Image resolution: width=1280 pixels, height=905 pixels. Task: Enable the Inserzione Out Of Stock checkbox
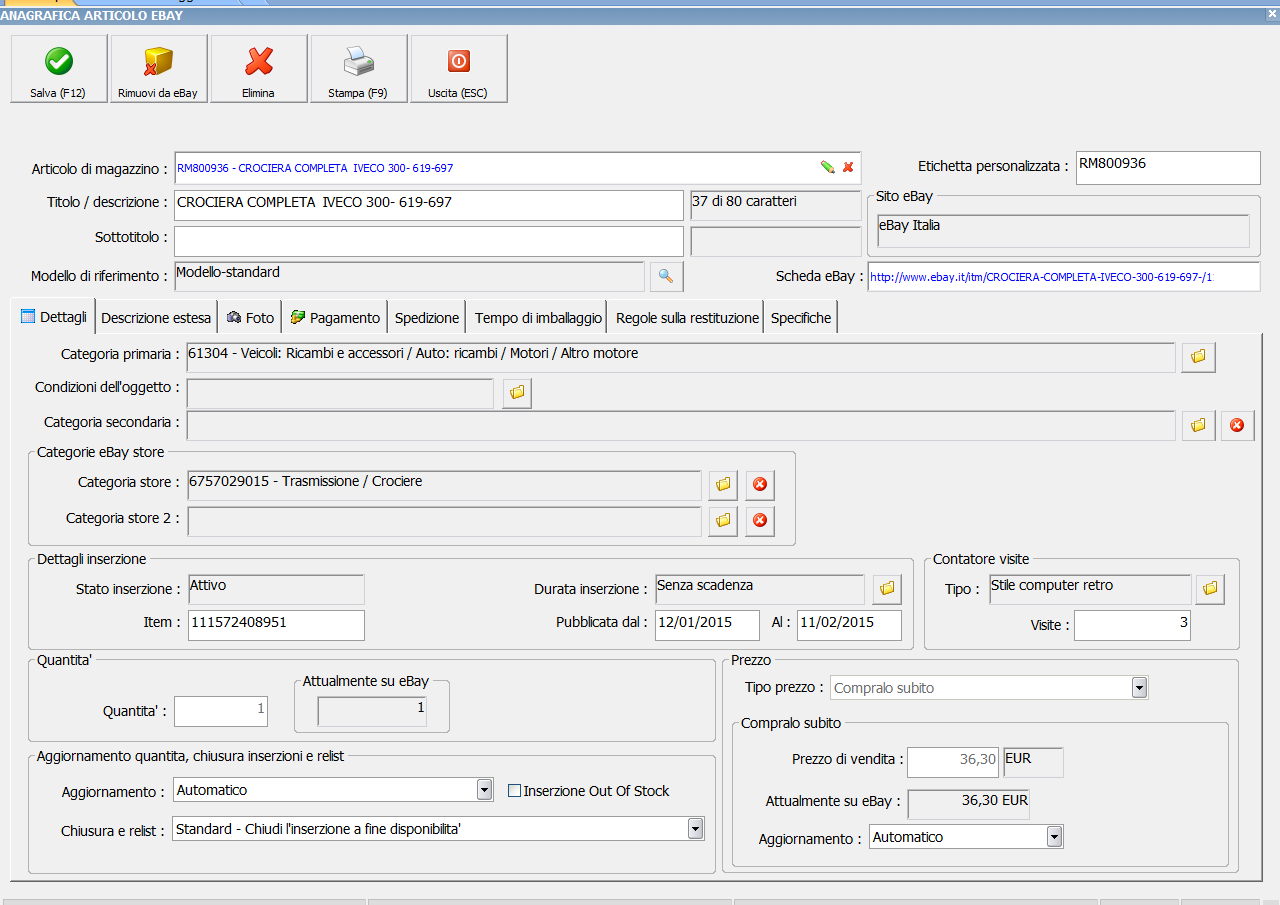pos(515,791)
